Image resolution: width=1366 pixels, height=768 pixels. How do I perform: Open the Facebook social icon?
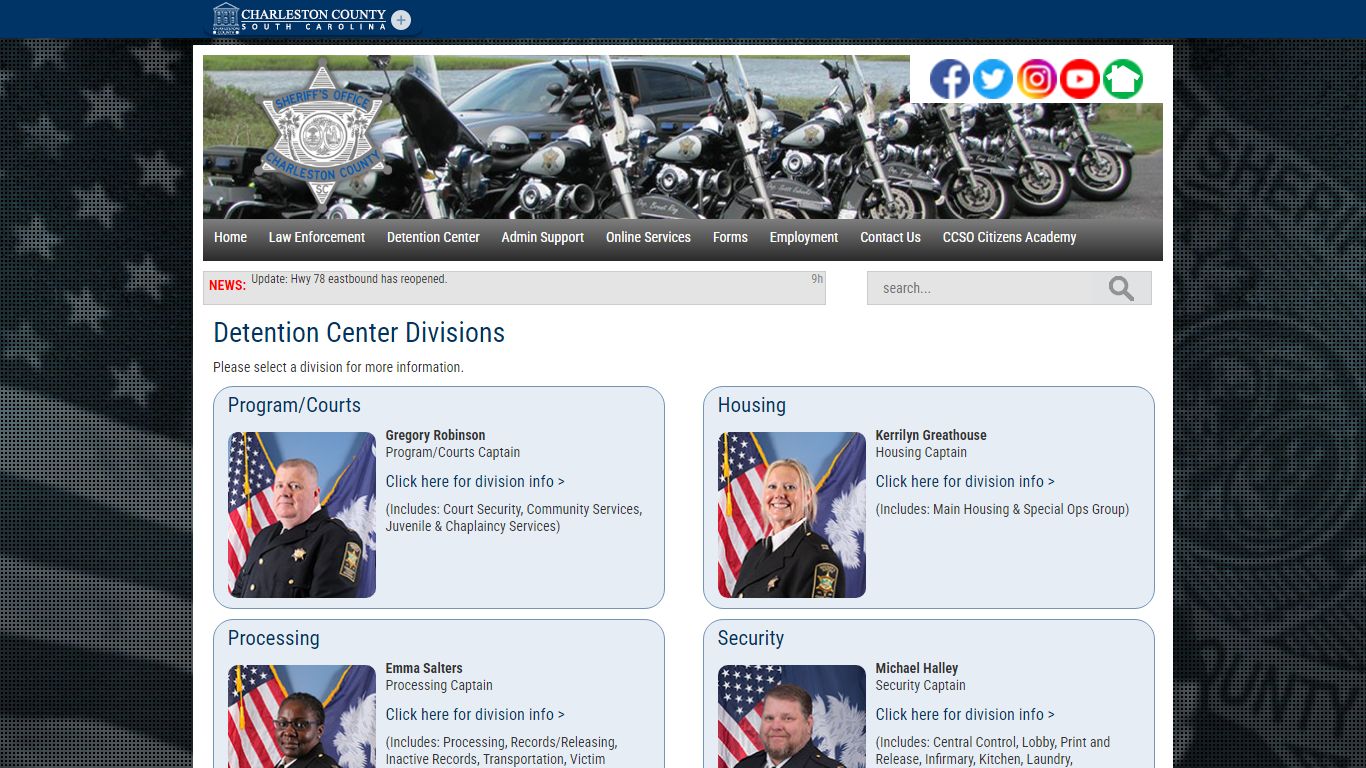949,79
